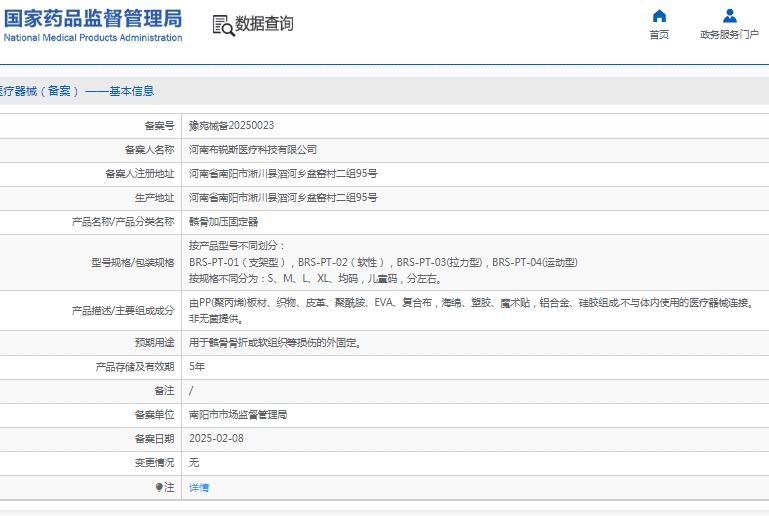Click filing authority 南阳市市场监督管理局
Image resolution: width=769 pixels, height=516 pixels.
238,415
